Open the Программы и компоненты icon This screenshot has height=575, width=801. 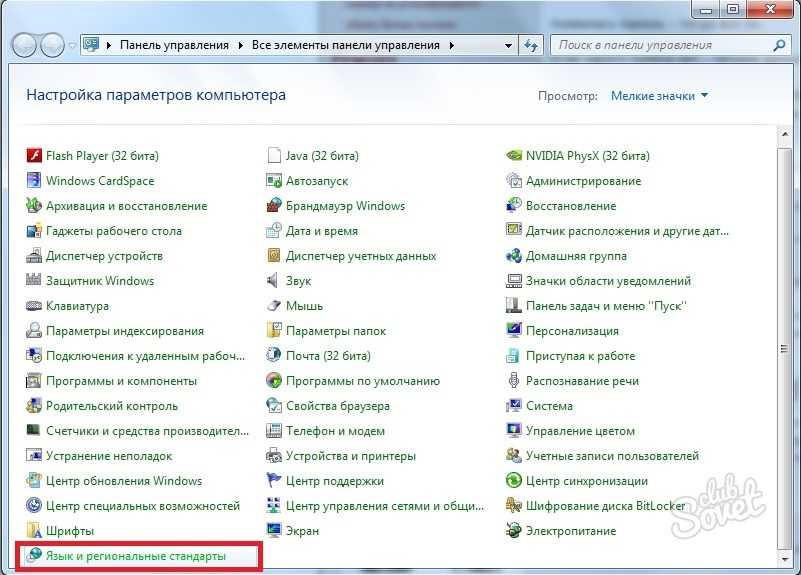[34, 380]
